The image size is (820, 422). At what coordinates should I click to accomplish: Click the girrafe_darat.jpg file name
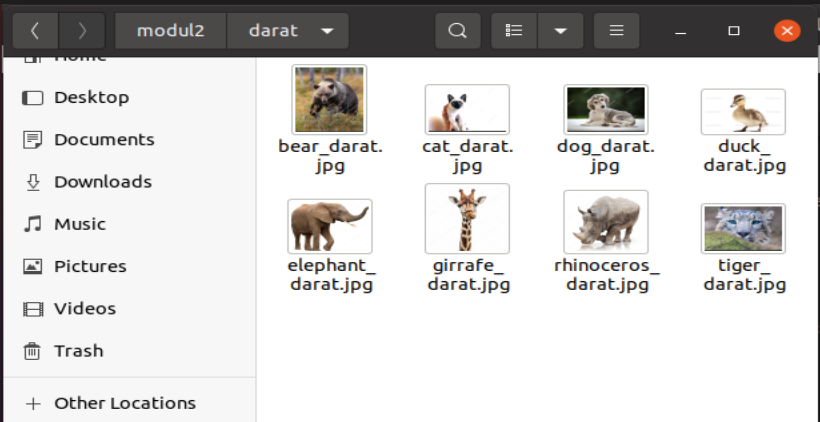469,275
